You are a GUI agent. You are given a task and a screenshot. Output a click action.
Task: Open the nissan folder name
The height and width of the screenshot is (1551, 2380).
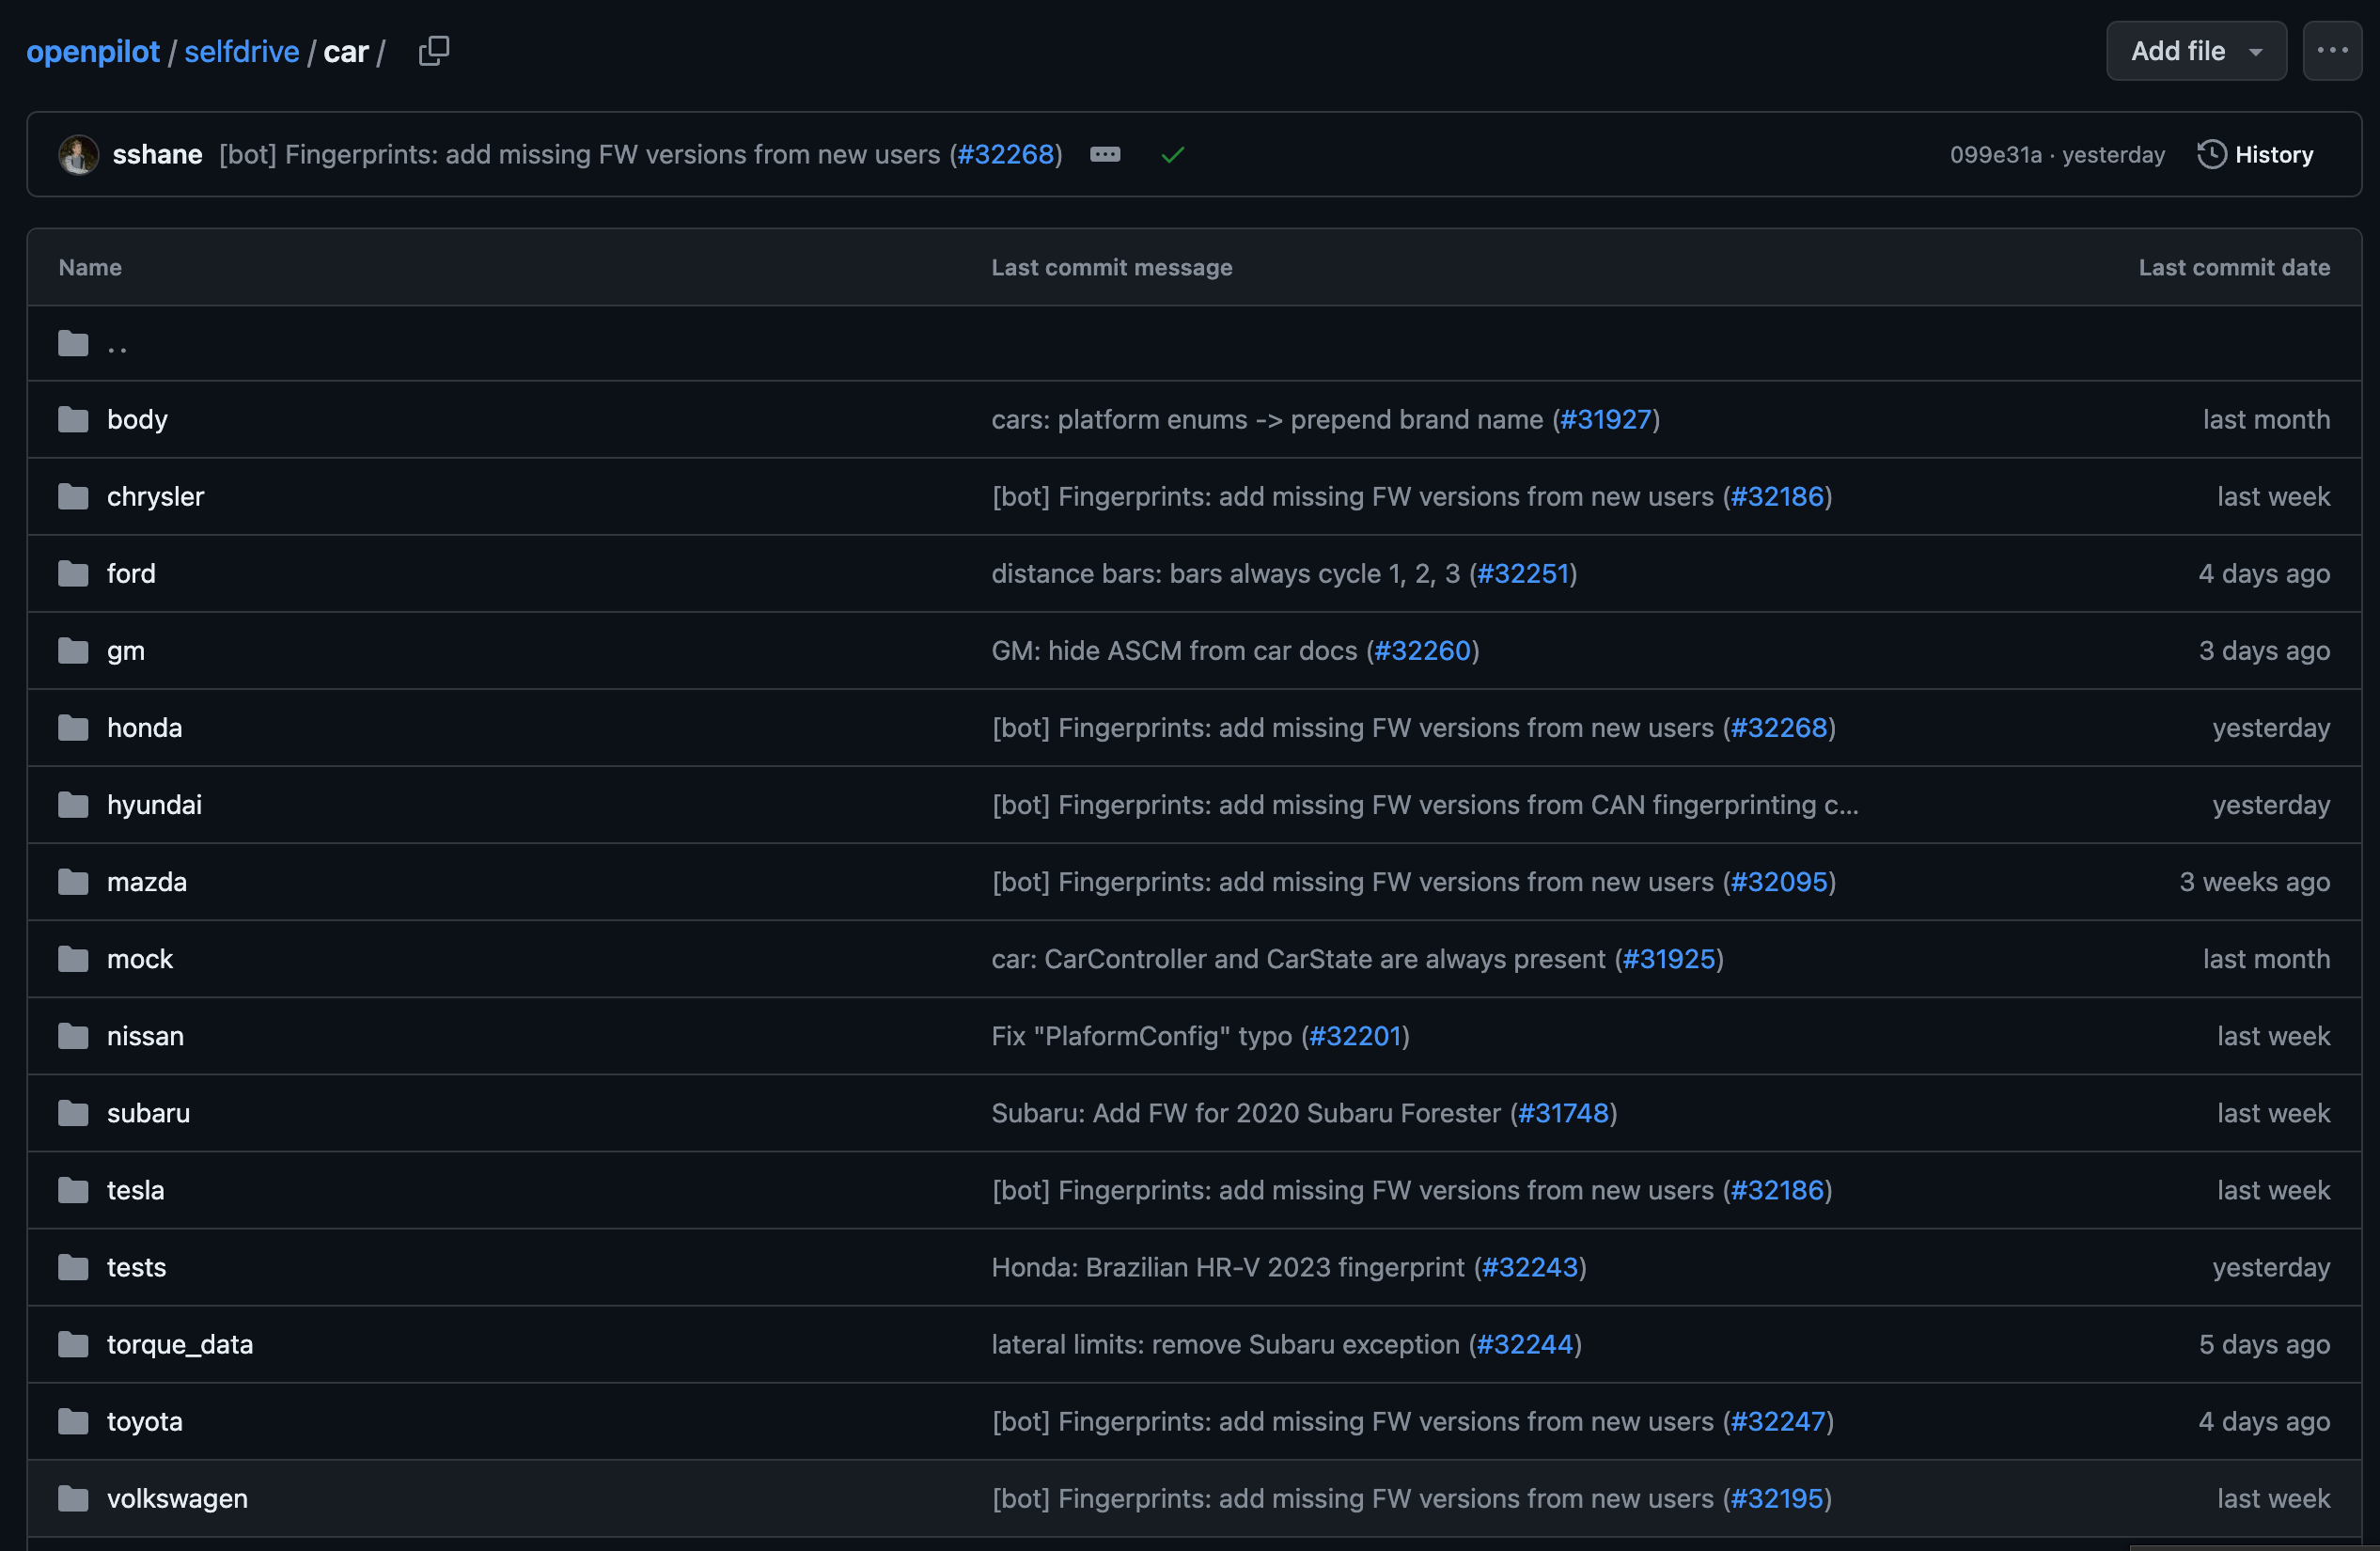tap(145, 1035)
